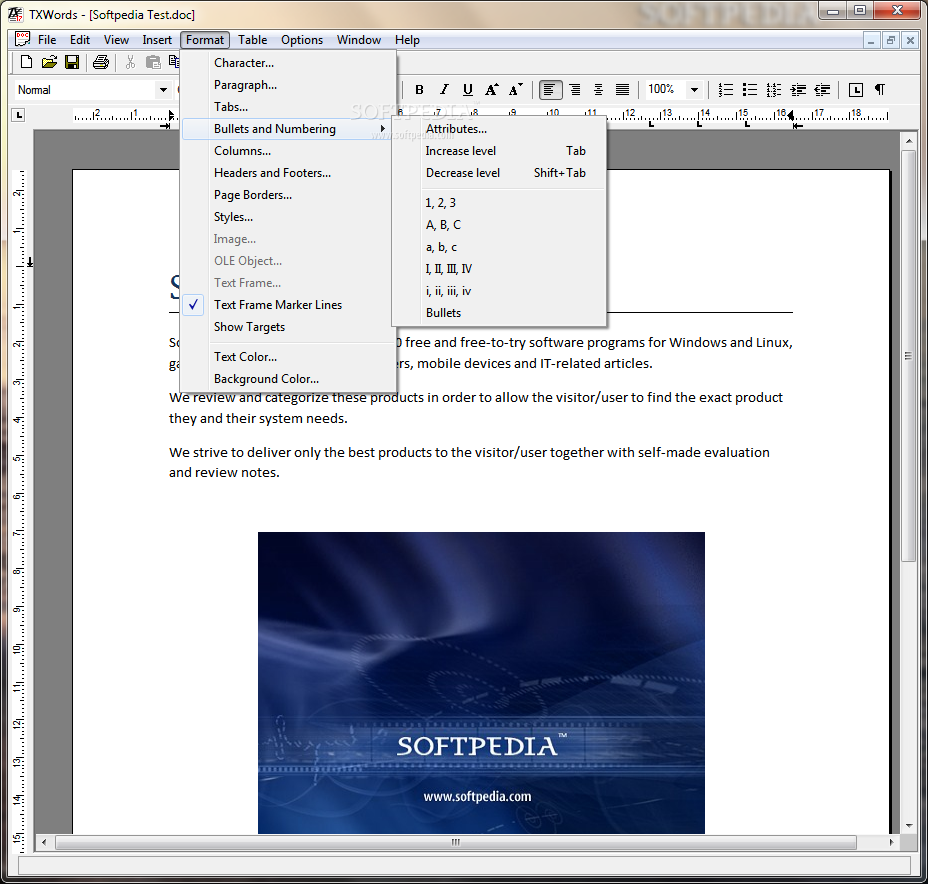This screenshot has height=884, width=928.
Task: Toggle Underline formatting
Action: (x=468, y=90)
